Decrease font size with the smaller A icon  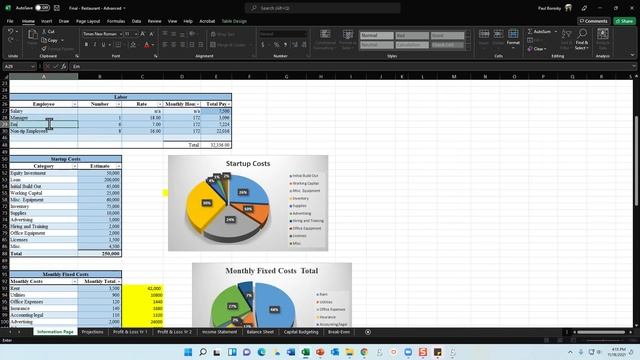(151, 34)
